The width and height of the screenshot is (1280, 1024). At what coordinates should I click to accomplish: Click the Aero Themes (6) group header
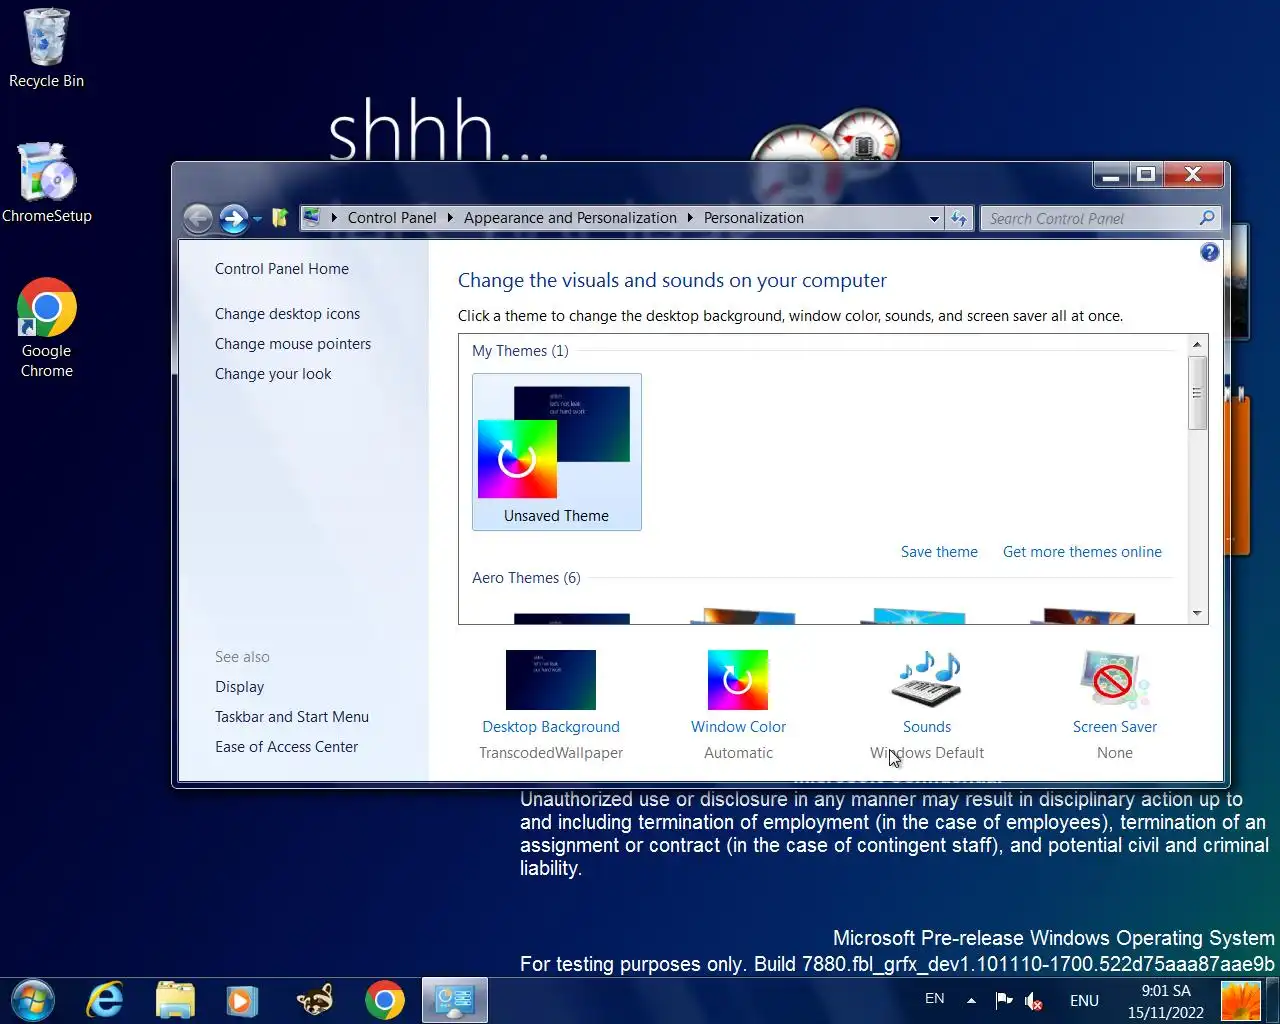pyautogui.click(x=526, y=578)
